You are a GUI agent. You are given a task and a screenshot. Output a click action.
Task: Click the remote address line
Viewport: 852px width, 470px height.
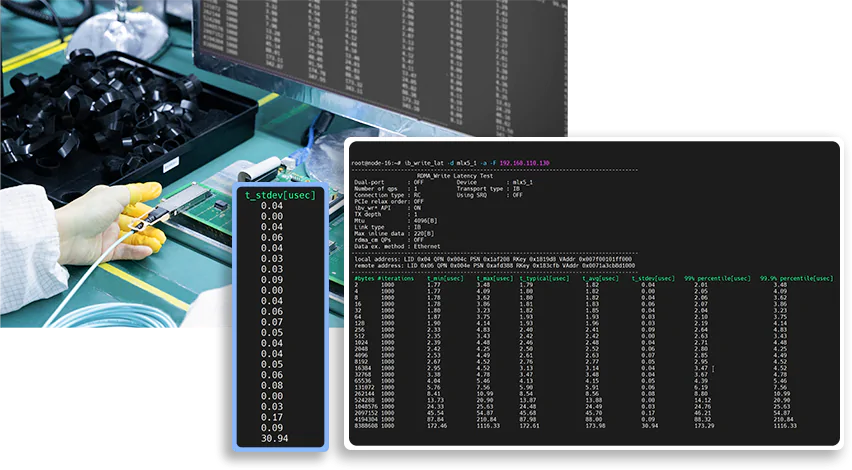494,266
